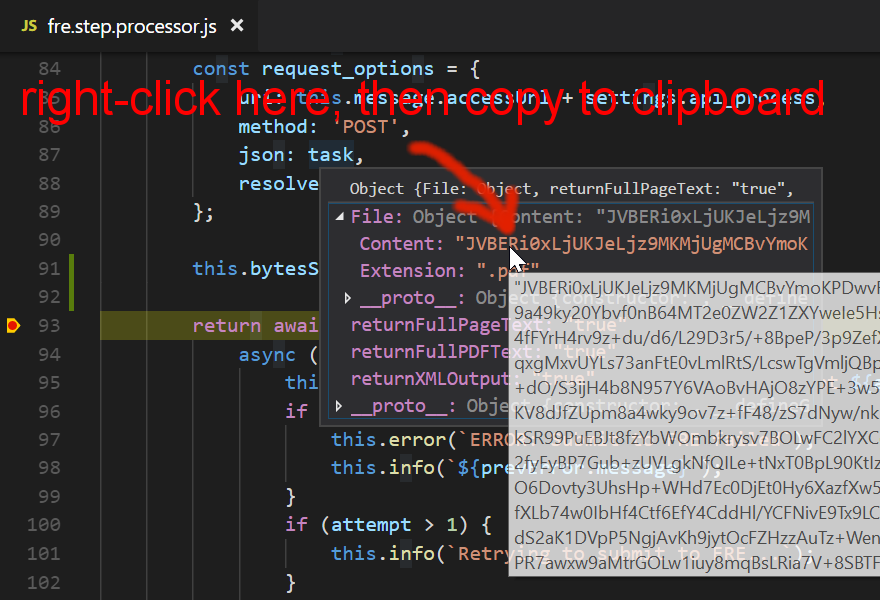
Task: Click line number 91 in gutter
Action: (49, 269)
